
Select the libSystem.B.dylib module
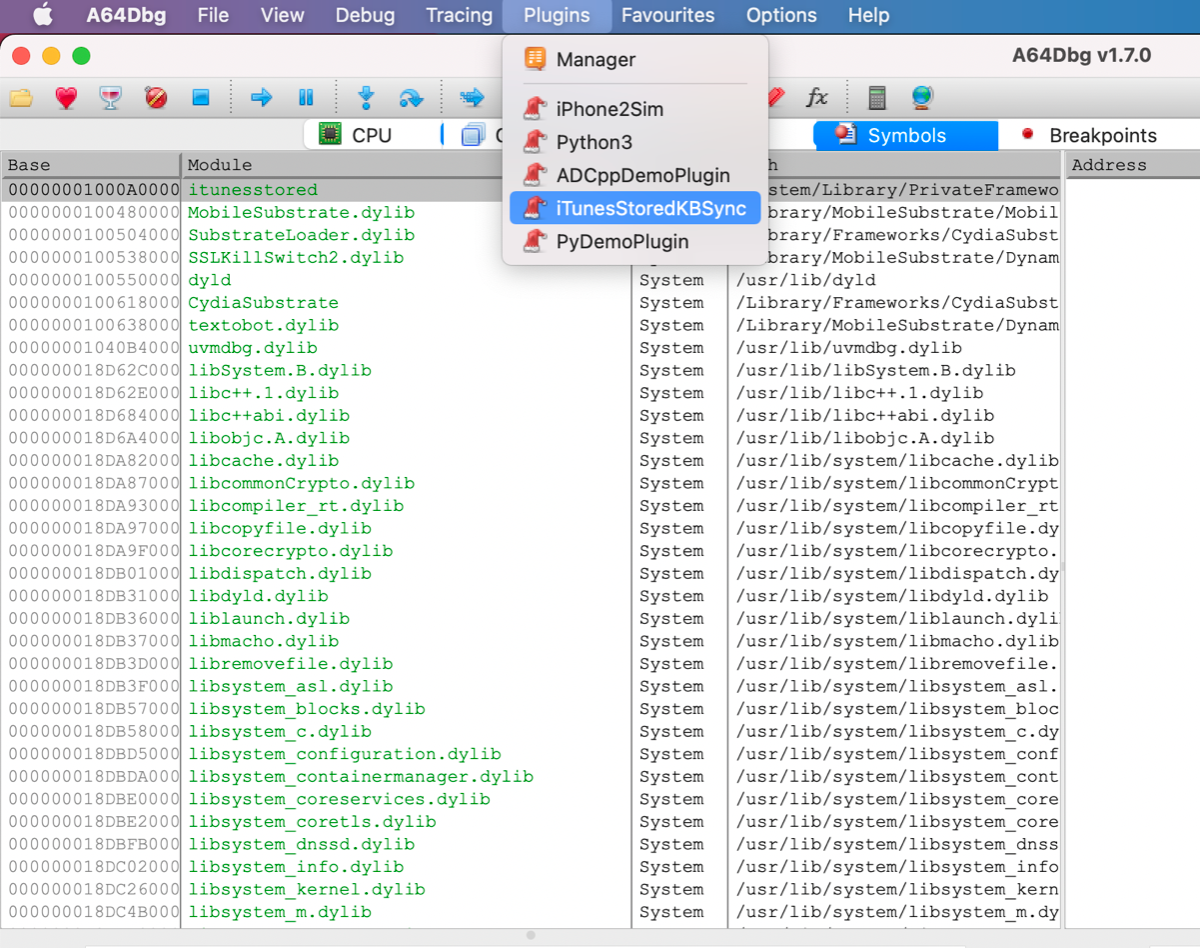pyautogui.click(x=280, y=370)
